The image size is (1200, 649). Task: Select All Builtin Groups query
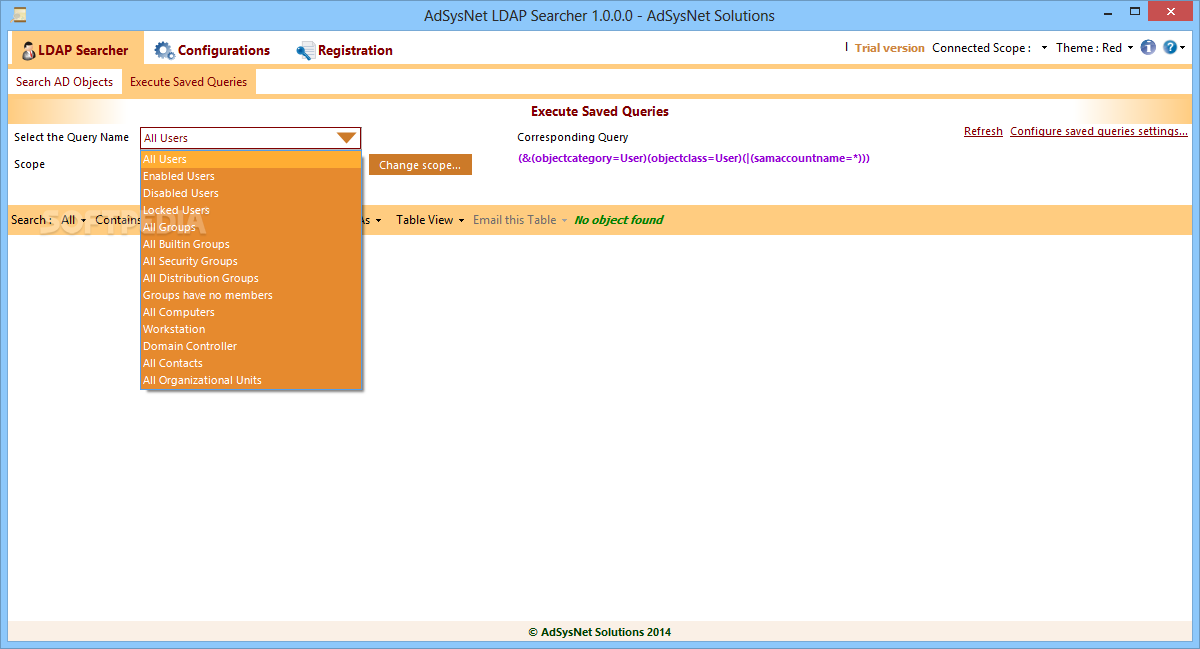tap(251, 244)
